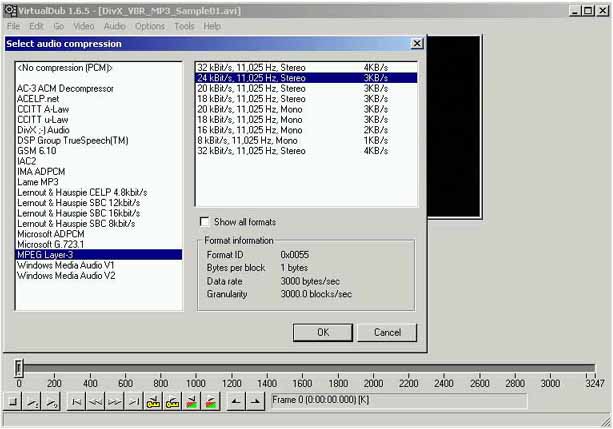Select Microsoft G.723.1 codec
Image resolution: width=613 pixels, height=429 pixels.
coord(99,244)
